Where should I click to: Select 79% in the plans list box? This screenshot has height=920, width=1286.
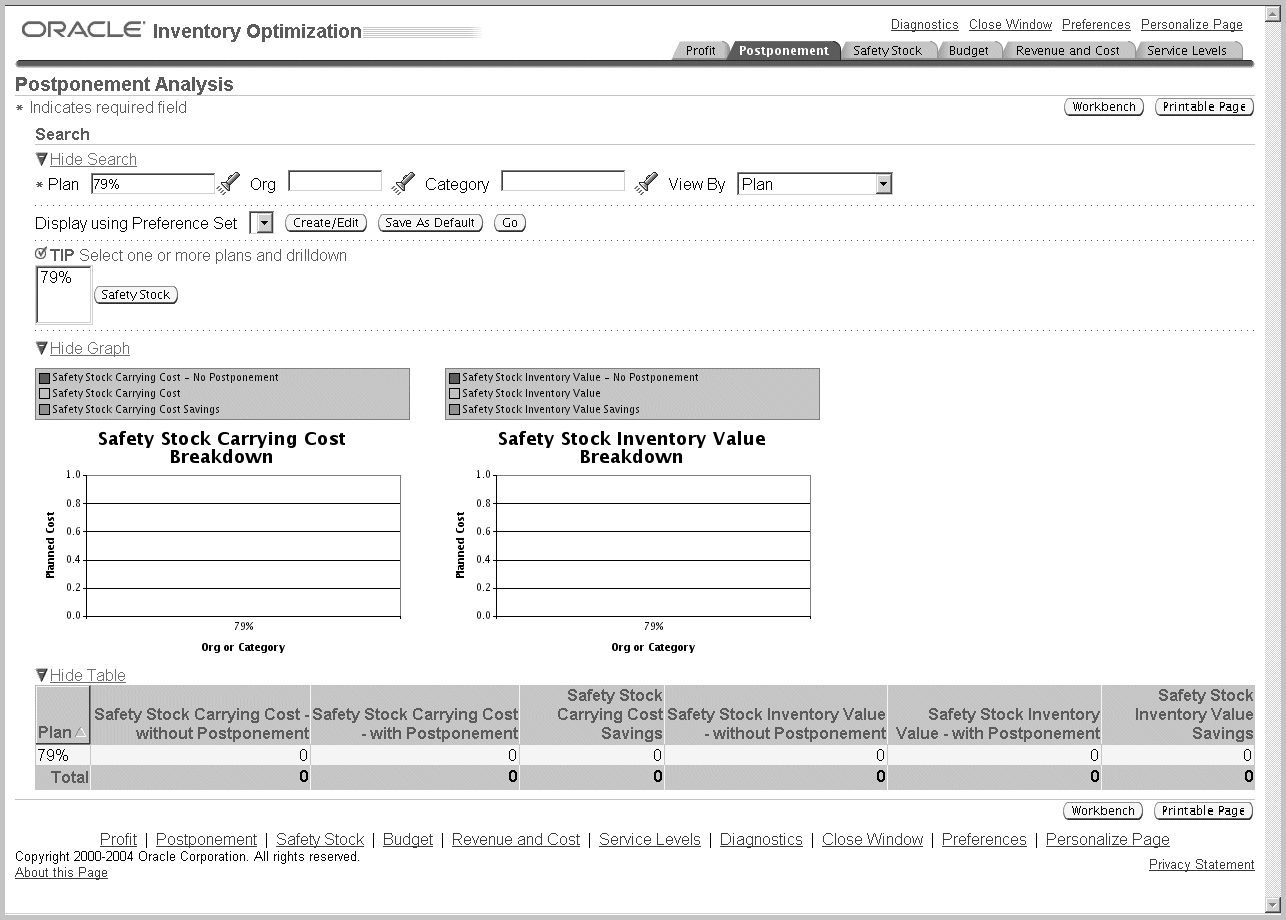pyautogui.click(x=56, y=278)
